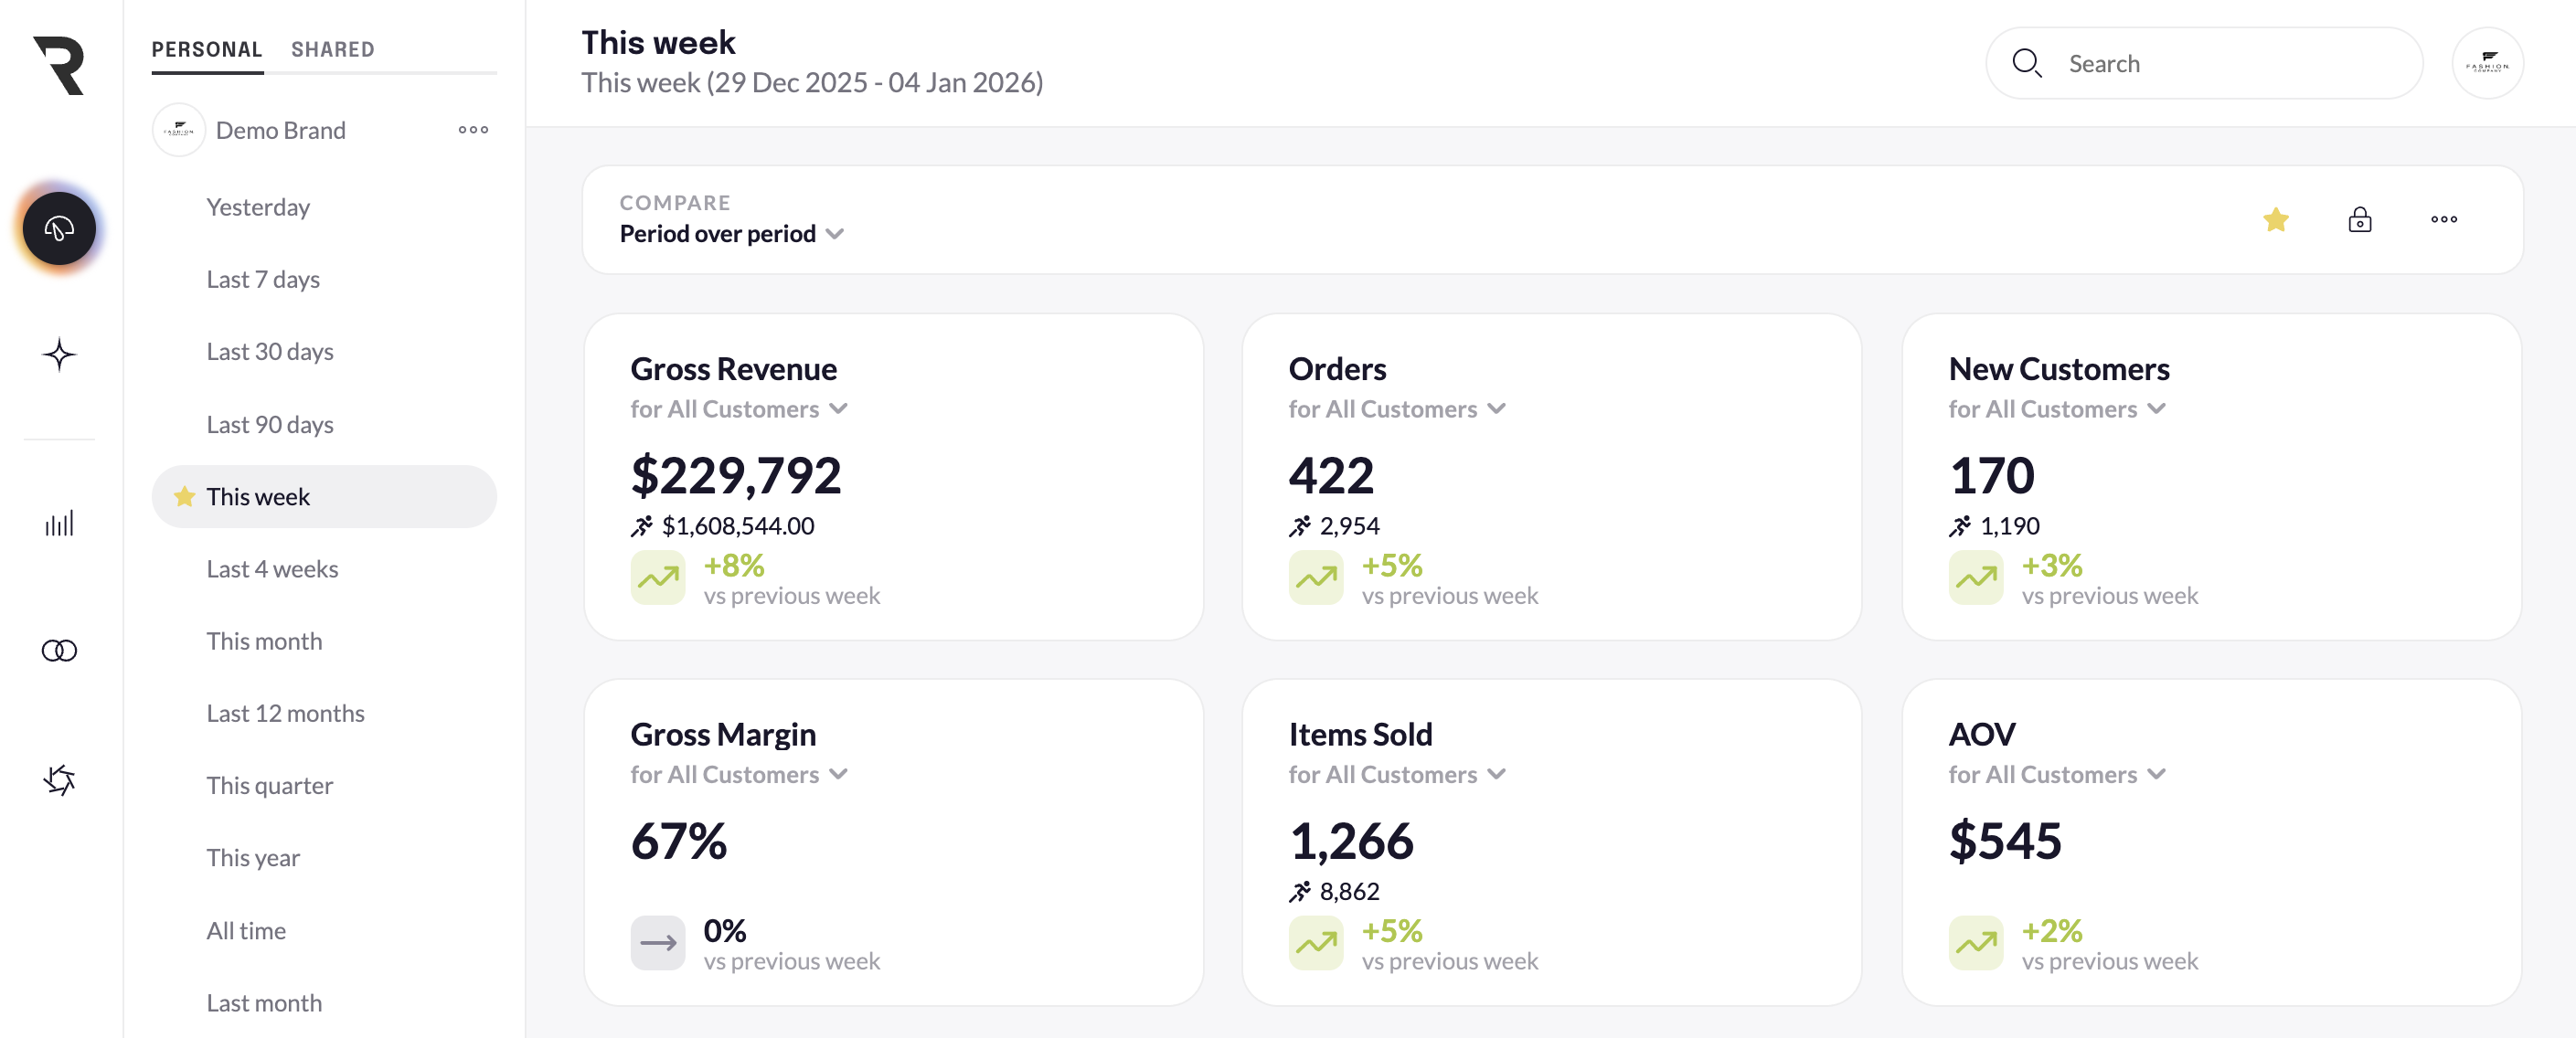Select the shutter-style icon in the sidebar
The width and height of the screenshot is (2576, 1038).
(58, 780)
